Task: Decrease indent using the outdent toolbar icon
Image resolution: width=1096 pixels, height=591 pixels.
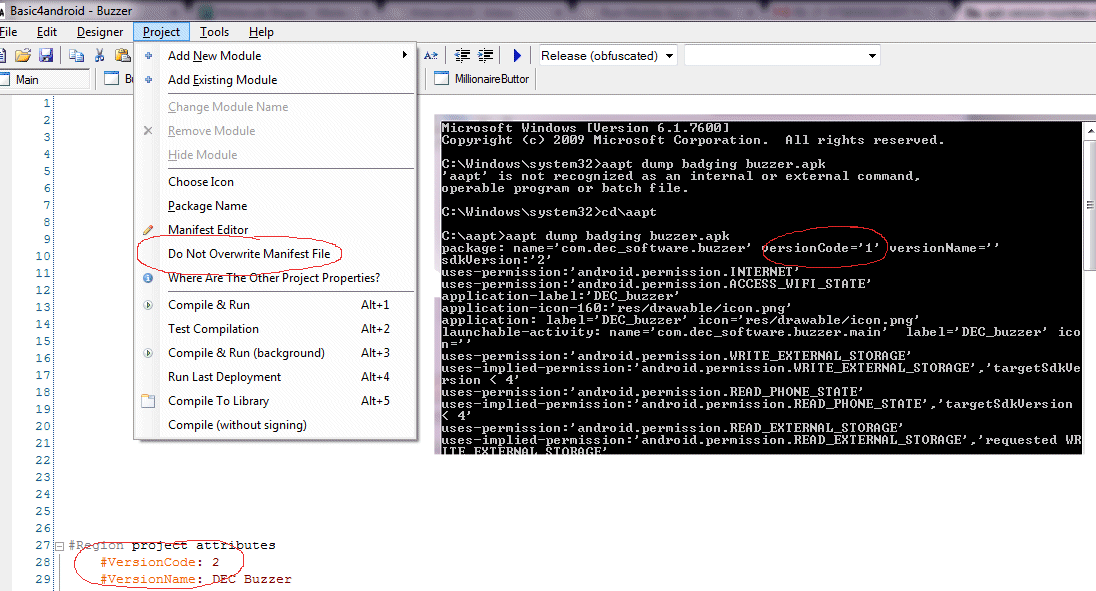Action: point(462,55)
